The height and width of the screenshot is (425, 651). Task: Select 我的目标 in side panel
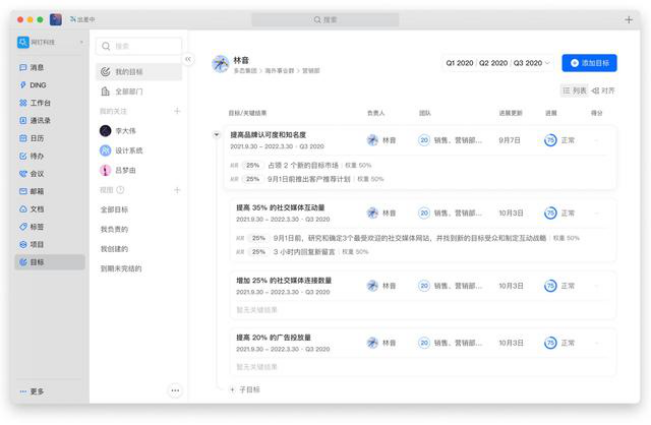pyautogui.click(x=139, y=72)
